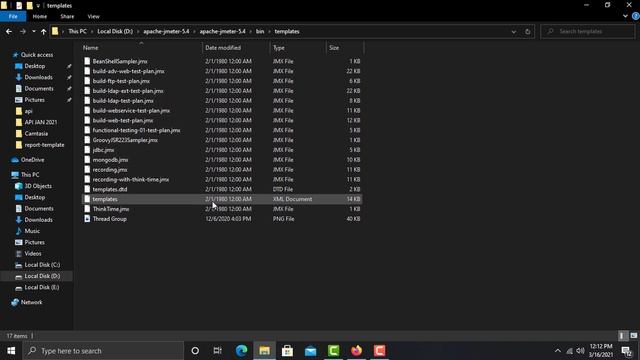This screenshot has height=360, width=640.
Task: Select file build-webservice-test-plan.jmx
Action: tap(131, 111)
